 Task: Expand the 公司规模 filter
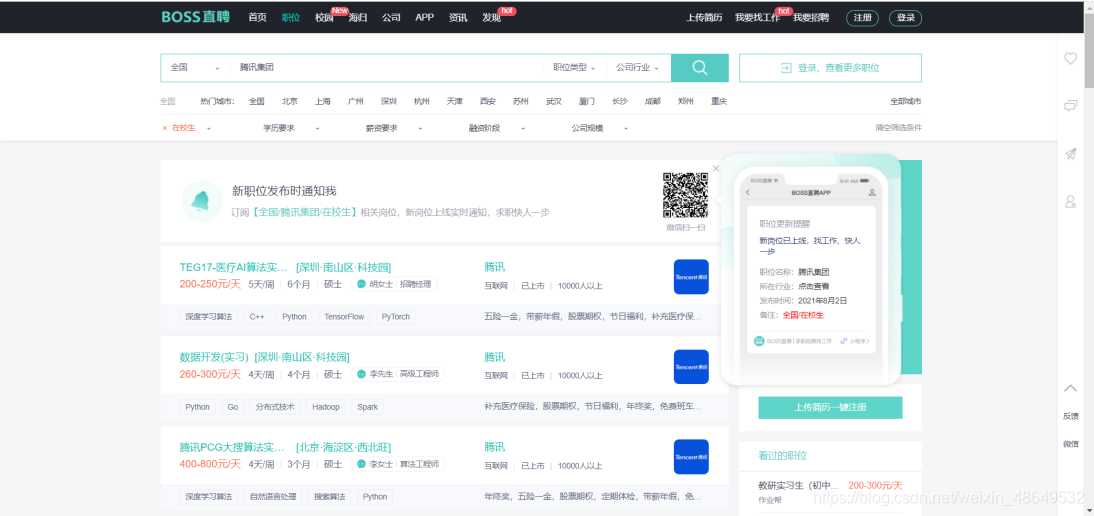(x=626, y=128)
